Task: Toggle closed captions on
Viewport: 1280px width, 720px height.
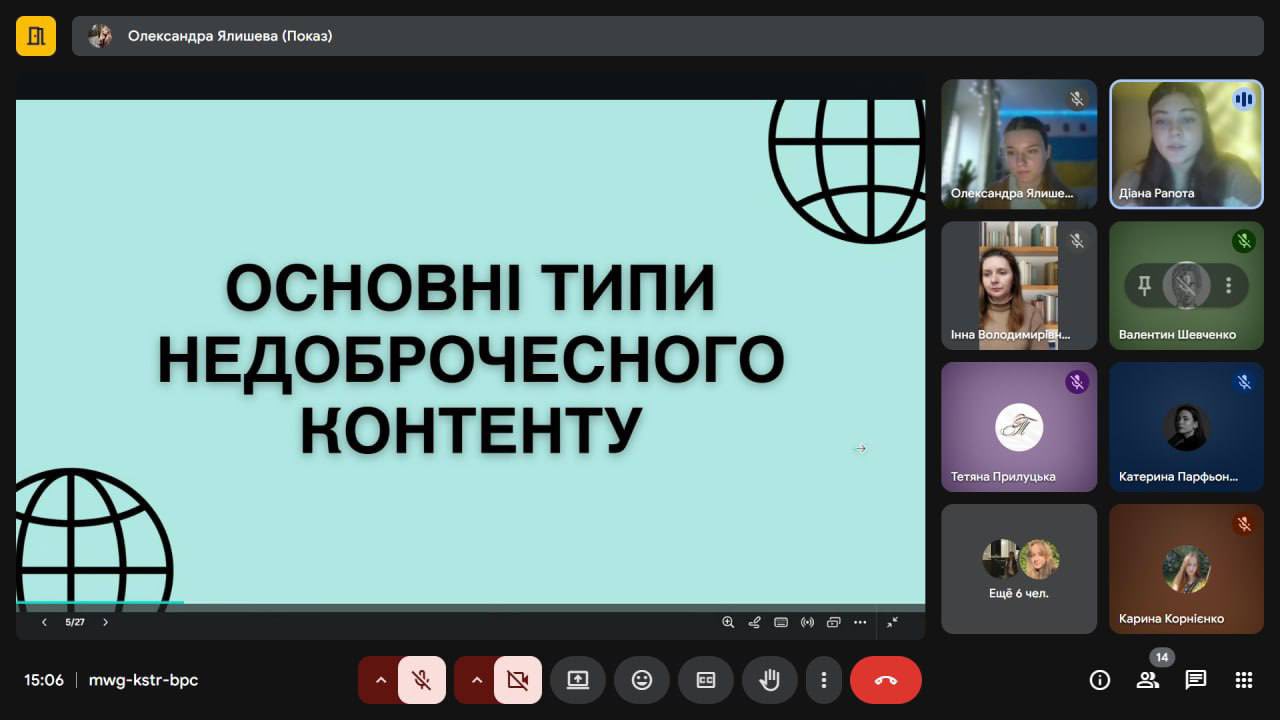Action: (705, 680)
